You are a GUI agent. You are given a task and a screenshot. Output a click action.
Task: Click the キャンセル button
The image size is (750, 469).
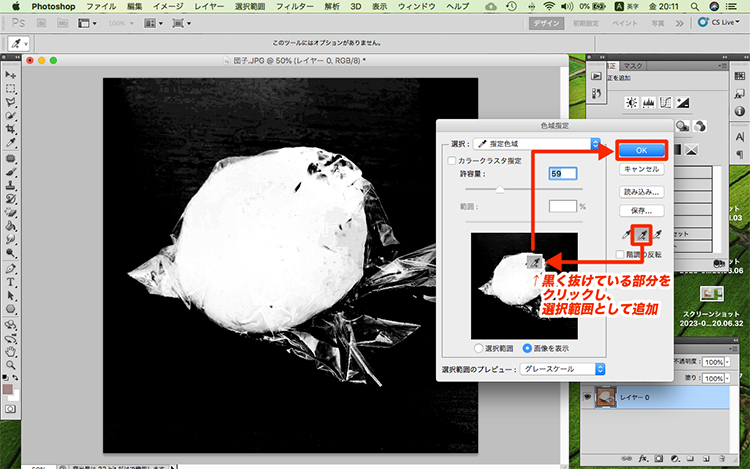click(641, 169)
